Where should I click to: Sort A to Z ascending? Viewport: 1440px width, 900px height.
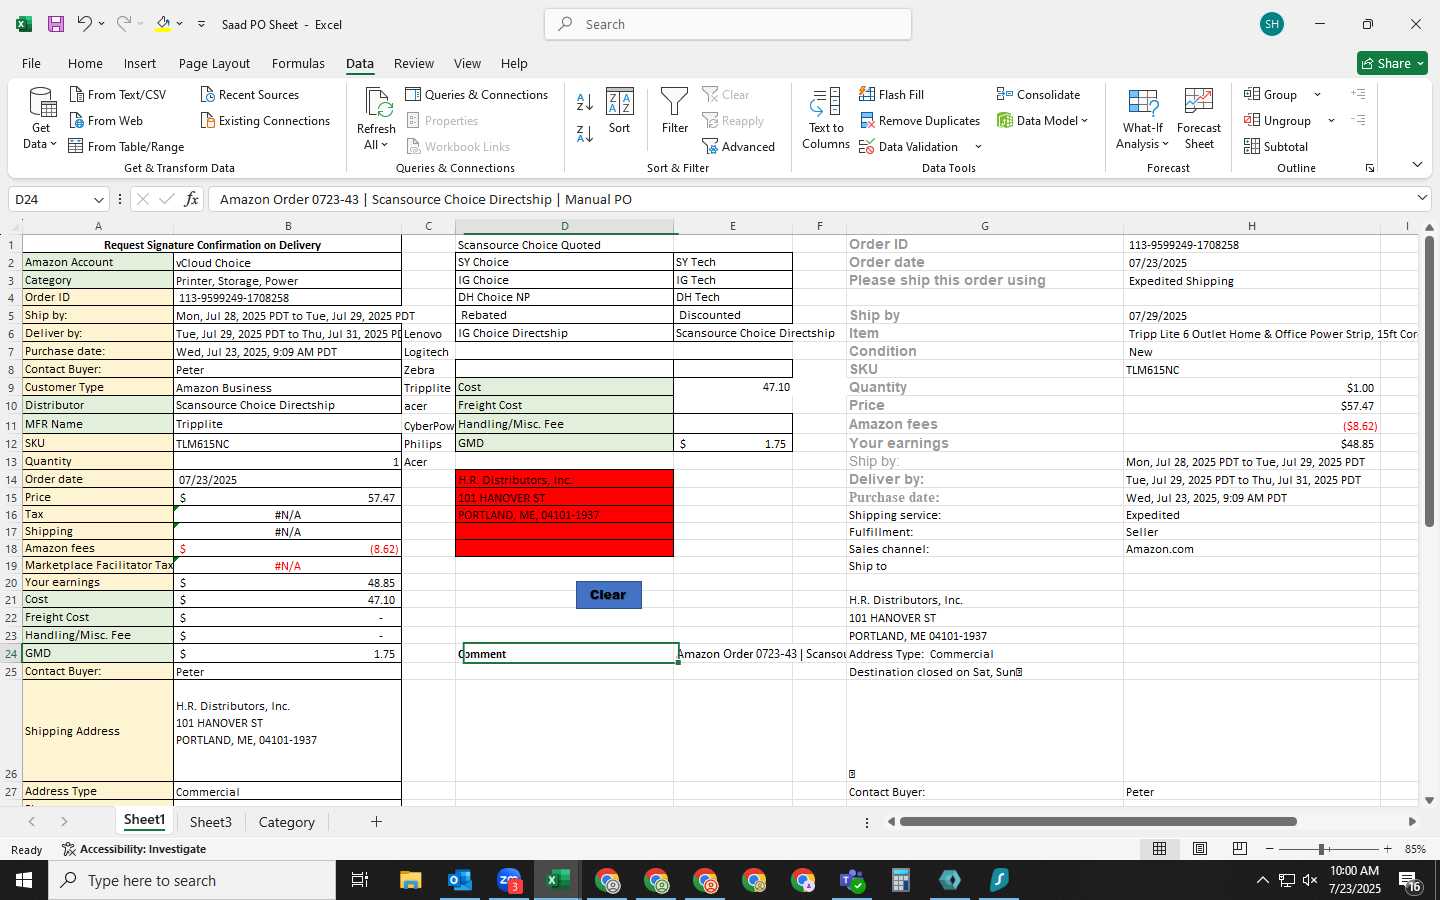pyautogui.click(x=585, y=102)
